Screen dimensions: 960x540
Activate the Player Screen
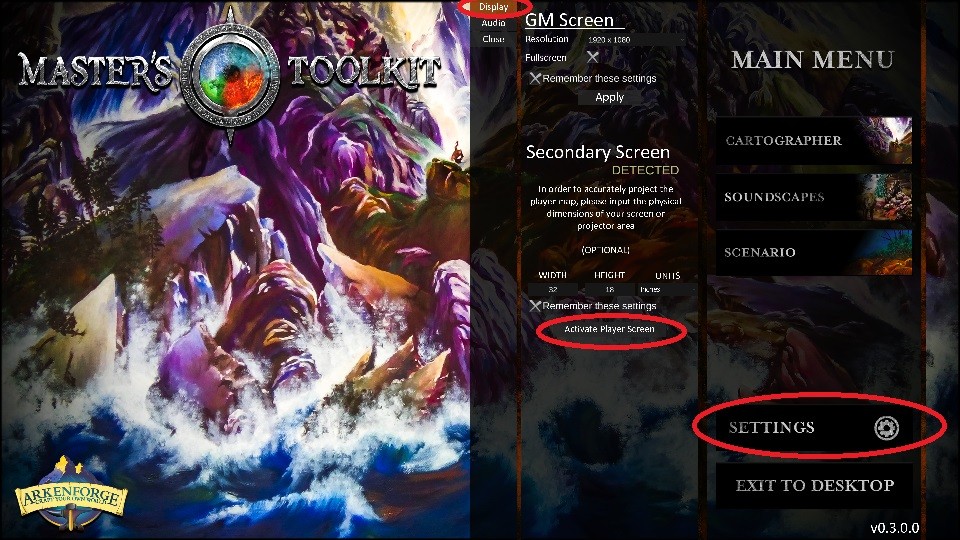point(609,329)
